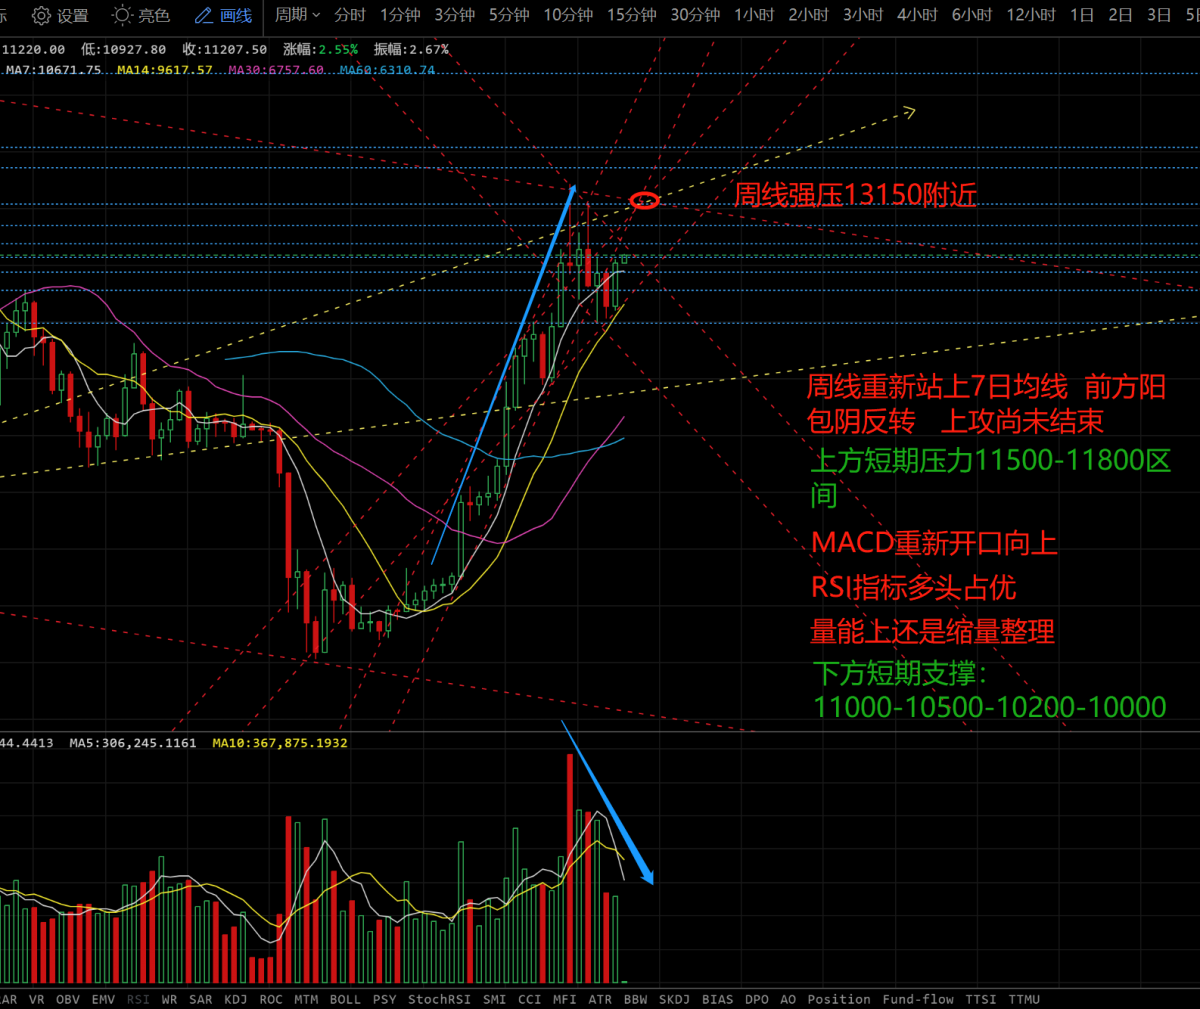The width and height of the screenshot is (1200, 1009).
Task: Select the 分时 time-sharing view
Action: pos(350,15)
